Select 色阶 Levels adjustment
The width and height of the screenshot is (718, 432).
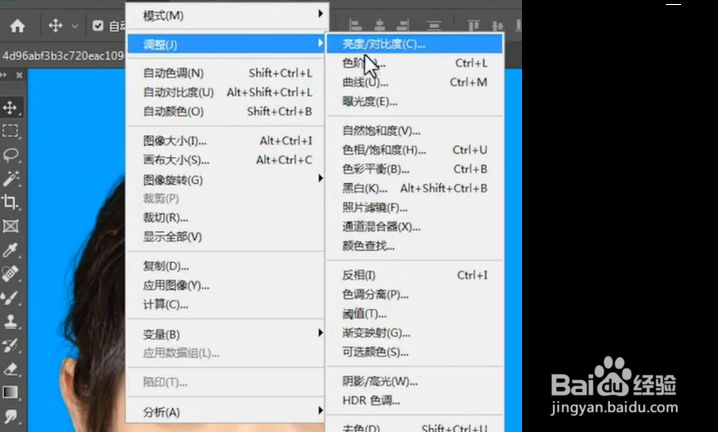click(x=414, y=63)
